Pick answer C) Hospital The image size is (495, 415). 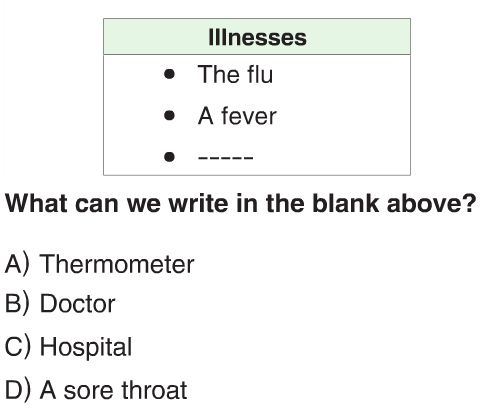coord(68,347)
